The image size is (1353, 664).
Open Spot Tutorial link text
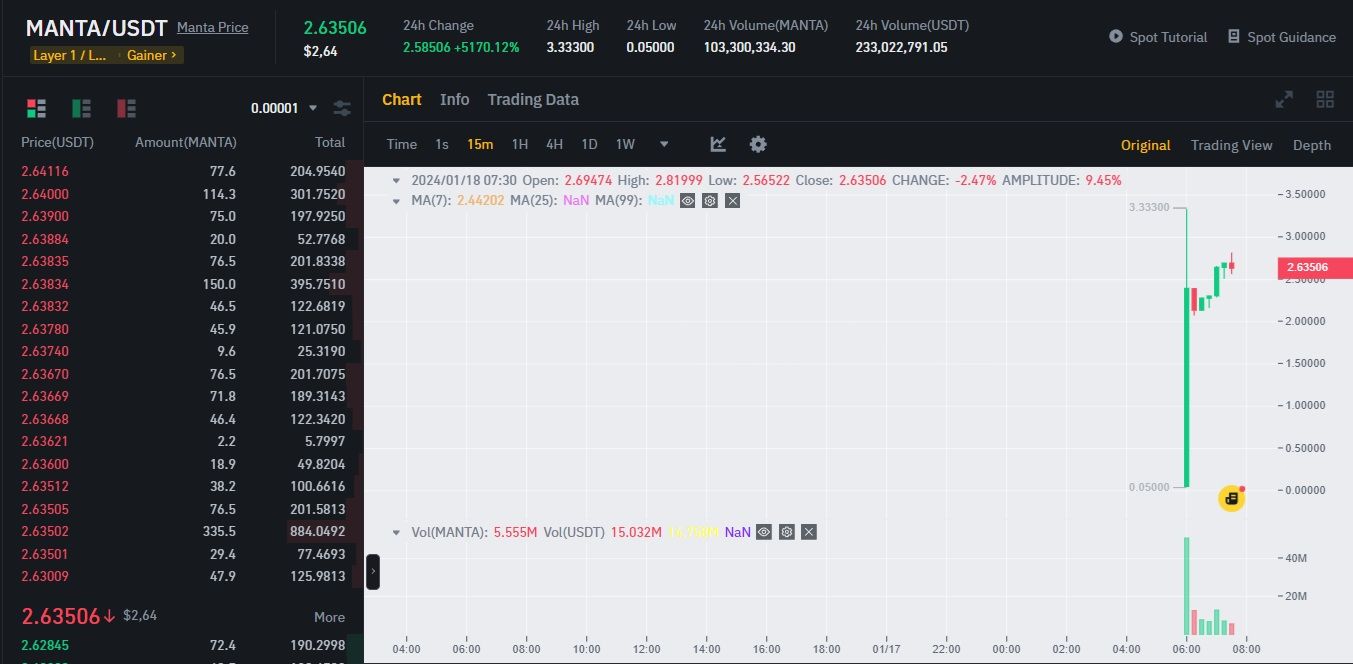(1168, 37)
